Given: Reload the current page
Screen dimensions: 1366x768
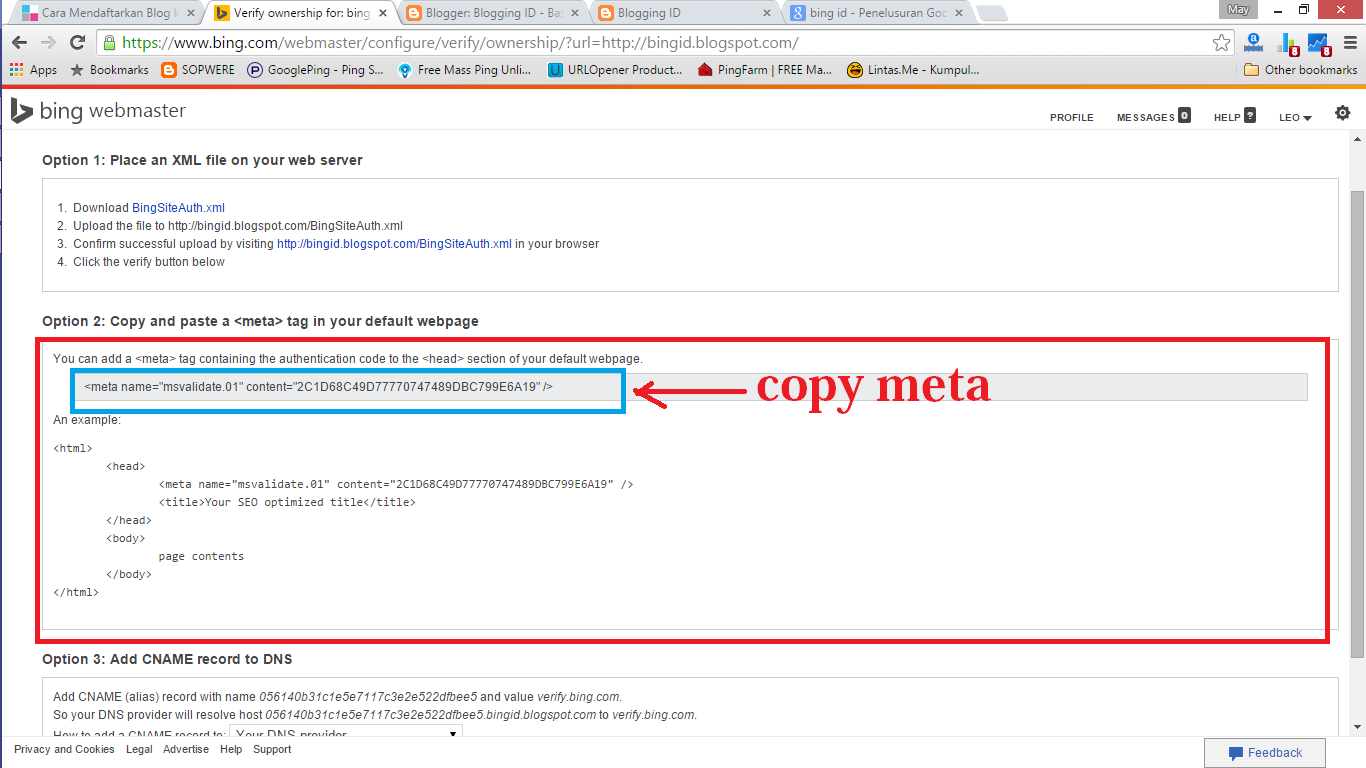Looking at the screenshot, I should (x=77, y=43).
